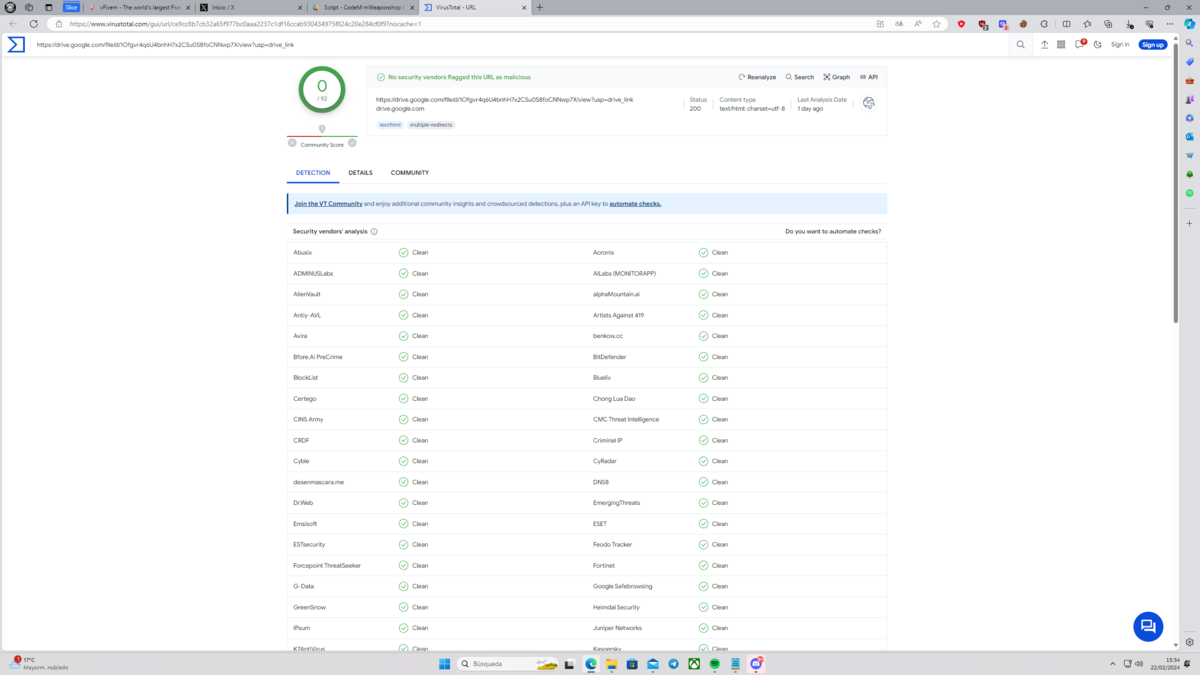This screenshot has width=1200, height=675.
Task: Click the automate checks link
Action: (635, 204)
